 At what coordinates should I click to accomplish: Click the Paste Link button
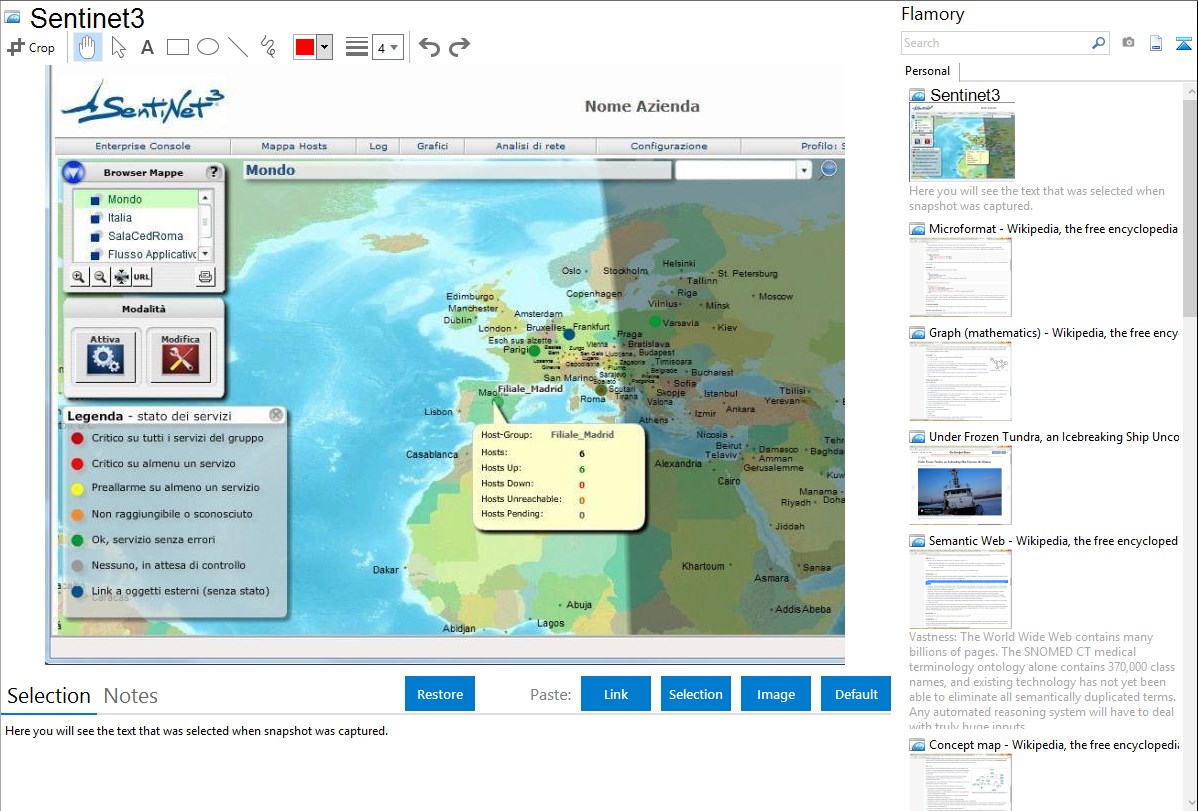616,694
